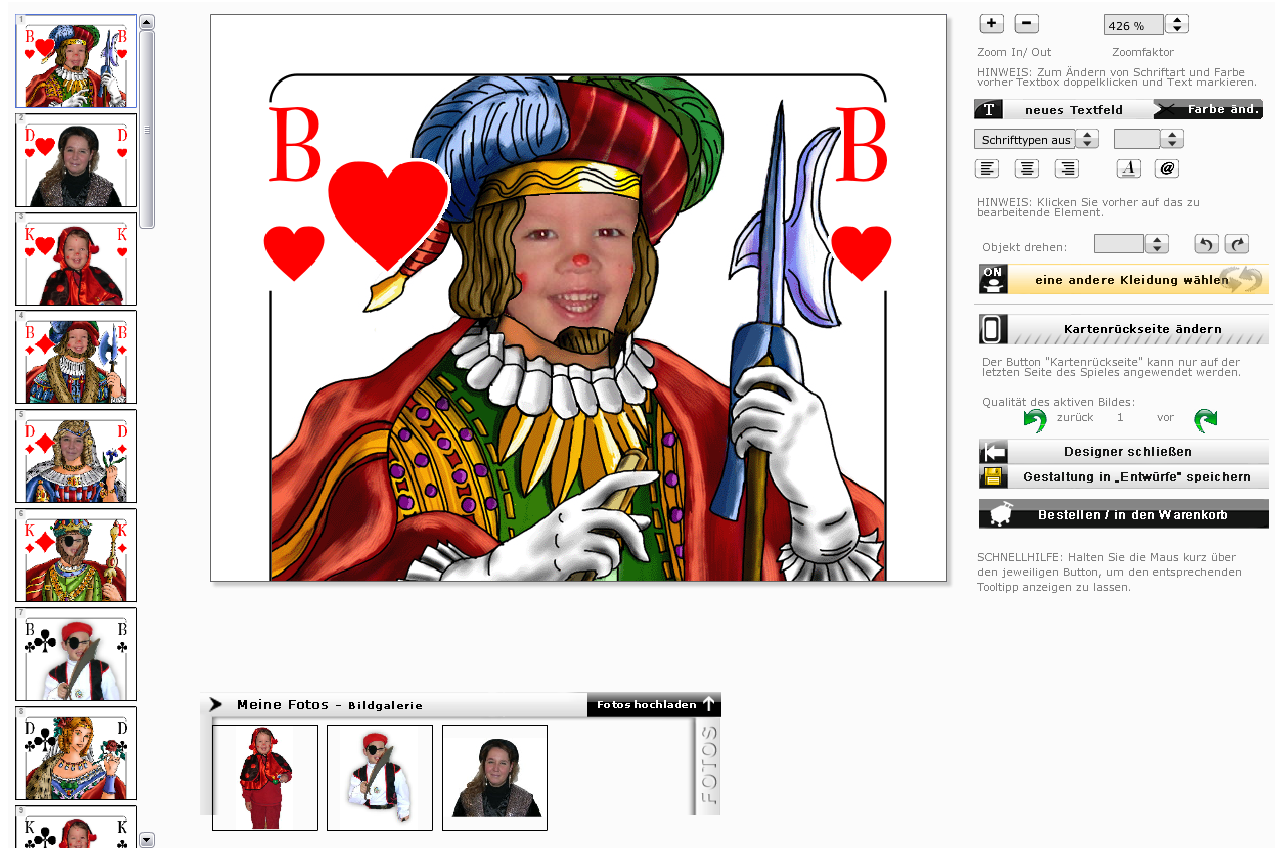The image size is (1280, 848).
Task: Select card thumbnail 9, king of clubs
Action: (76, 827)
